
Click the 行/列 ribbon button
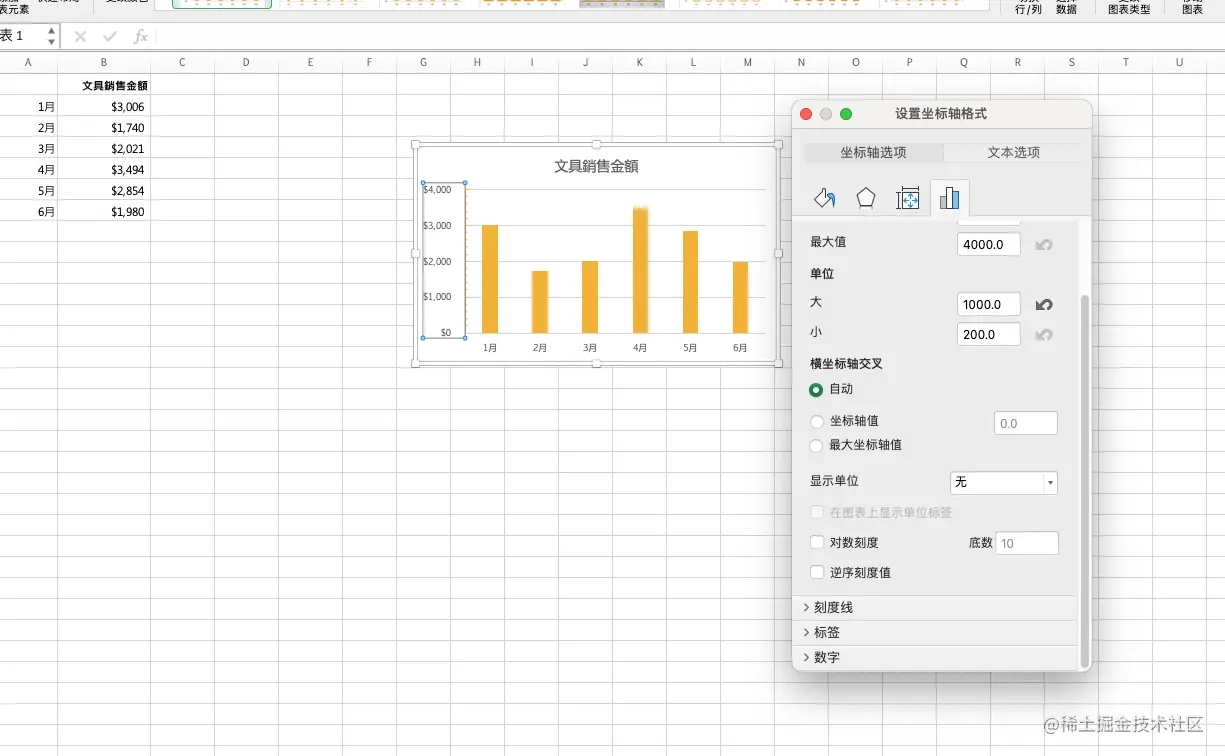pos(1028,8)
